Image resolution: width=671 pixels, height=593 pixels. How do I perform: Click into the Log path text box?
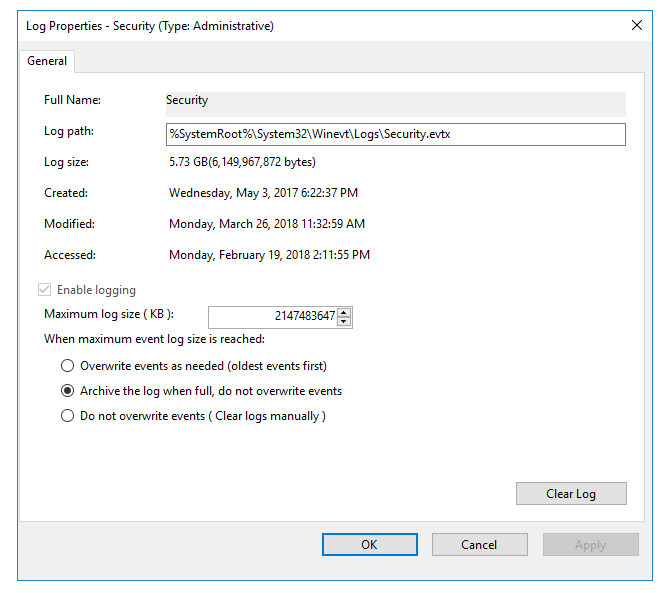395,134
